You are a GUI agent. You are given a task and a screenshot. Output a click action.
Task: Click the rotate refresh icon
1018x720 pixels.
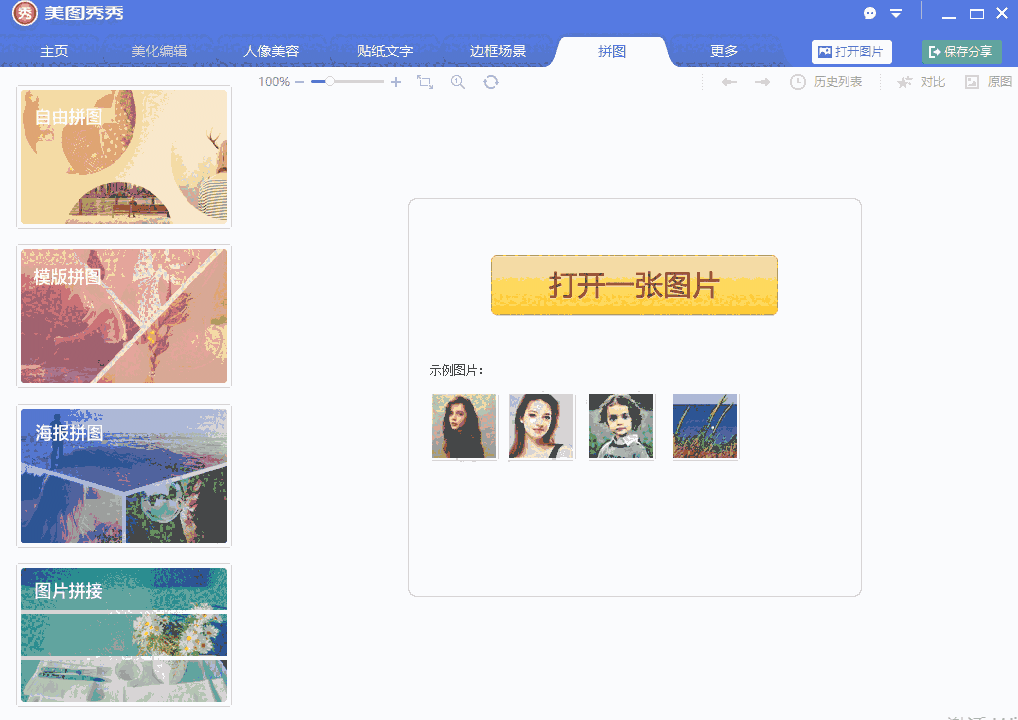[491, 82]
